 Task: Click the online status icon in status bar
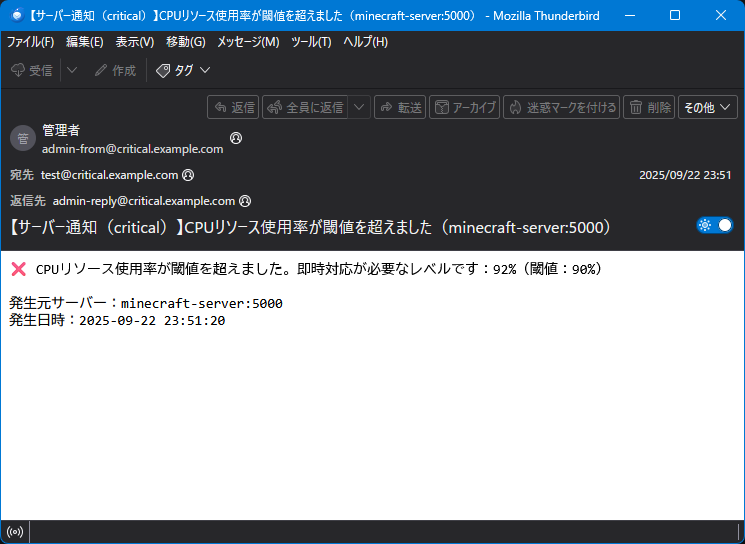[15, 532]
